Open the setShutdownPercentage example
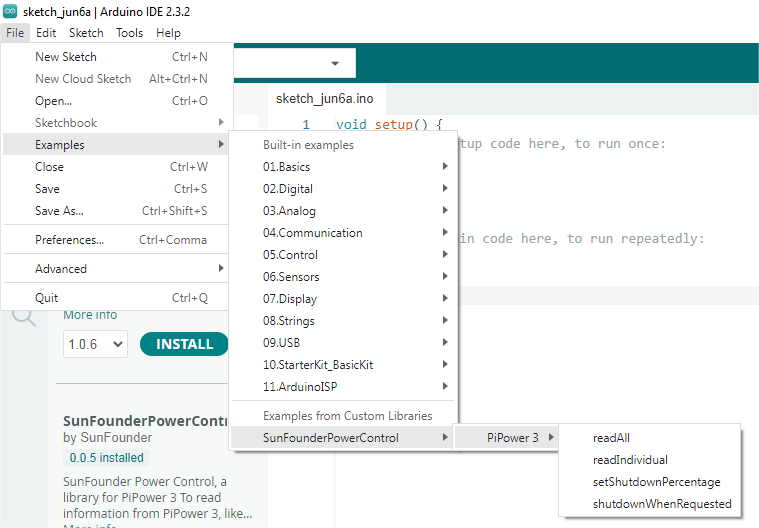The height and width of the screenshot is (528, 759). [x=650, y=482]
